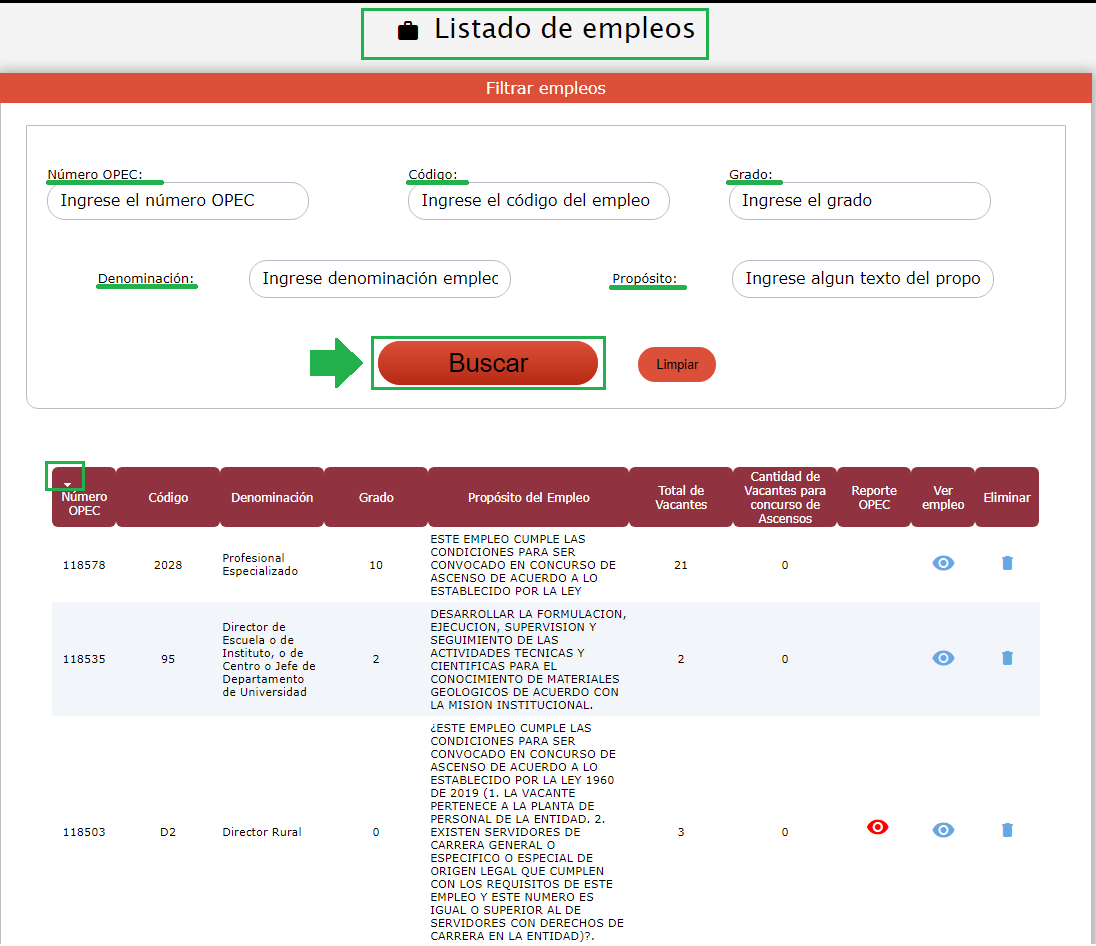Remove Director Rural job using trash icon
The image size is (1096, 946).
[x=1007, y=830]
